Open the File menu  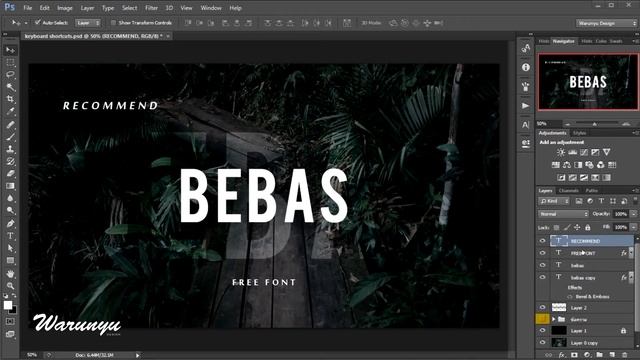27,8
